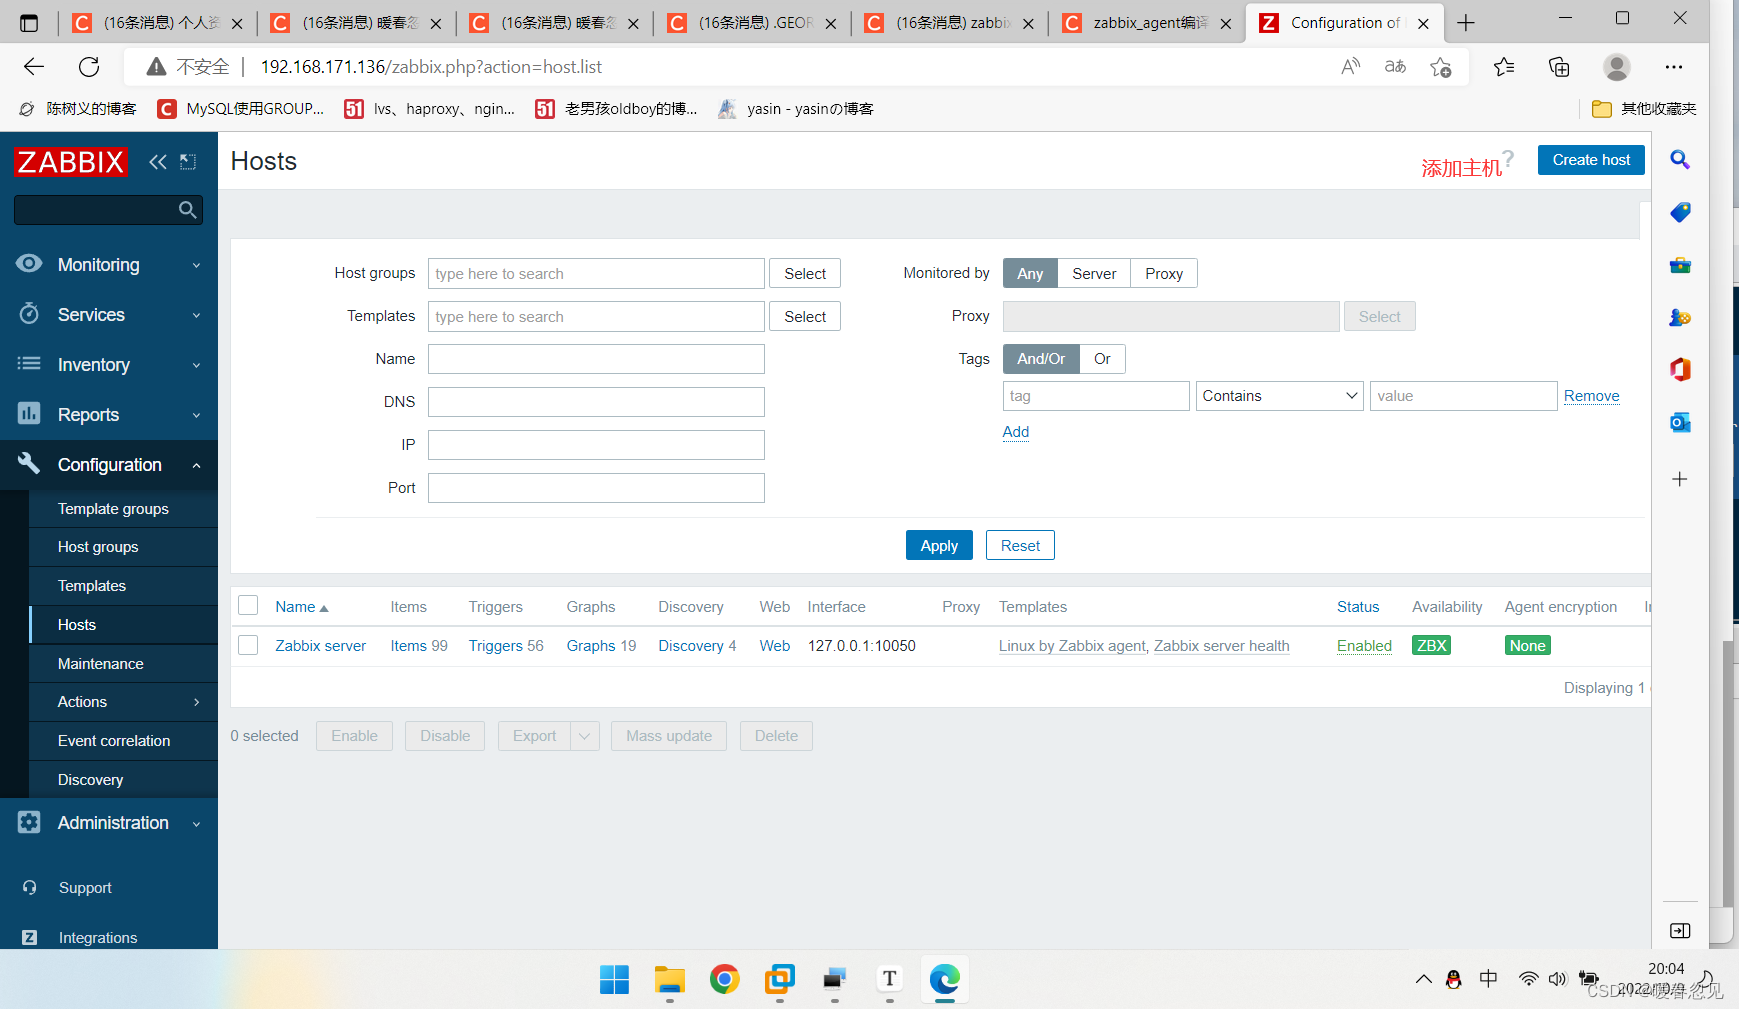Check the select-all hosts checkbox
Viewport: 1739px width, 1009px height.
pos(248,605)
